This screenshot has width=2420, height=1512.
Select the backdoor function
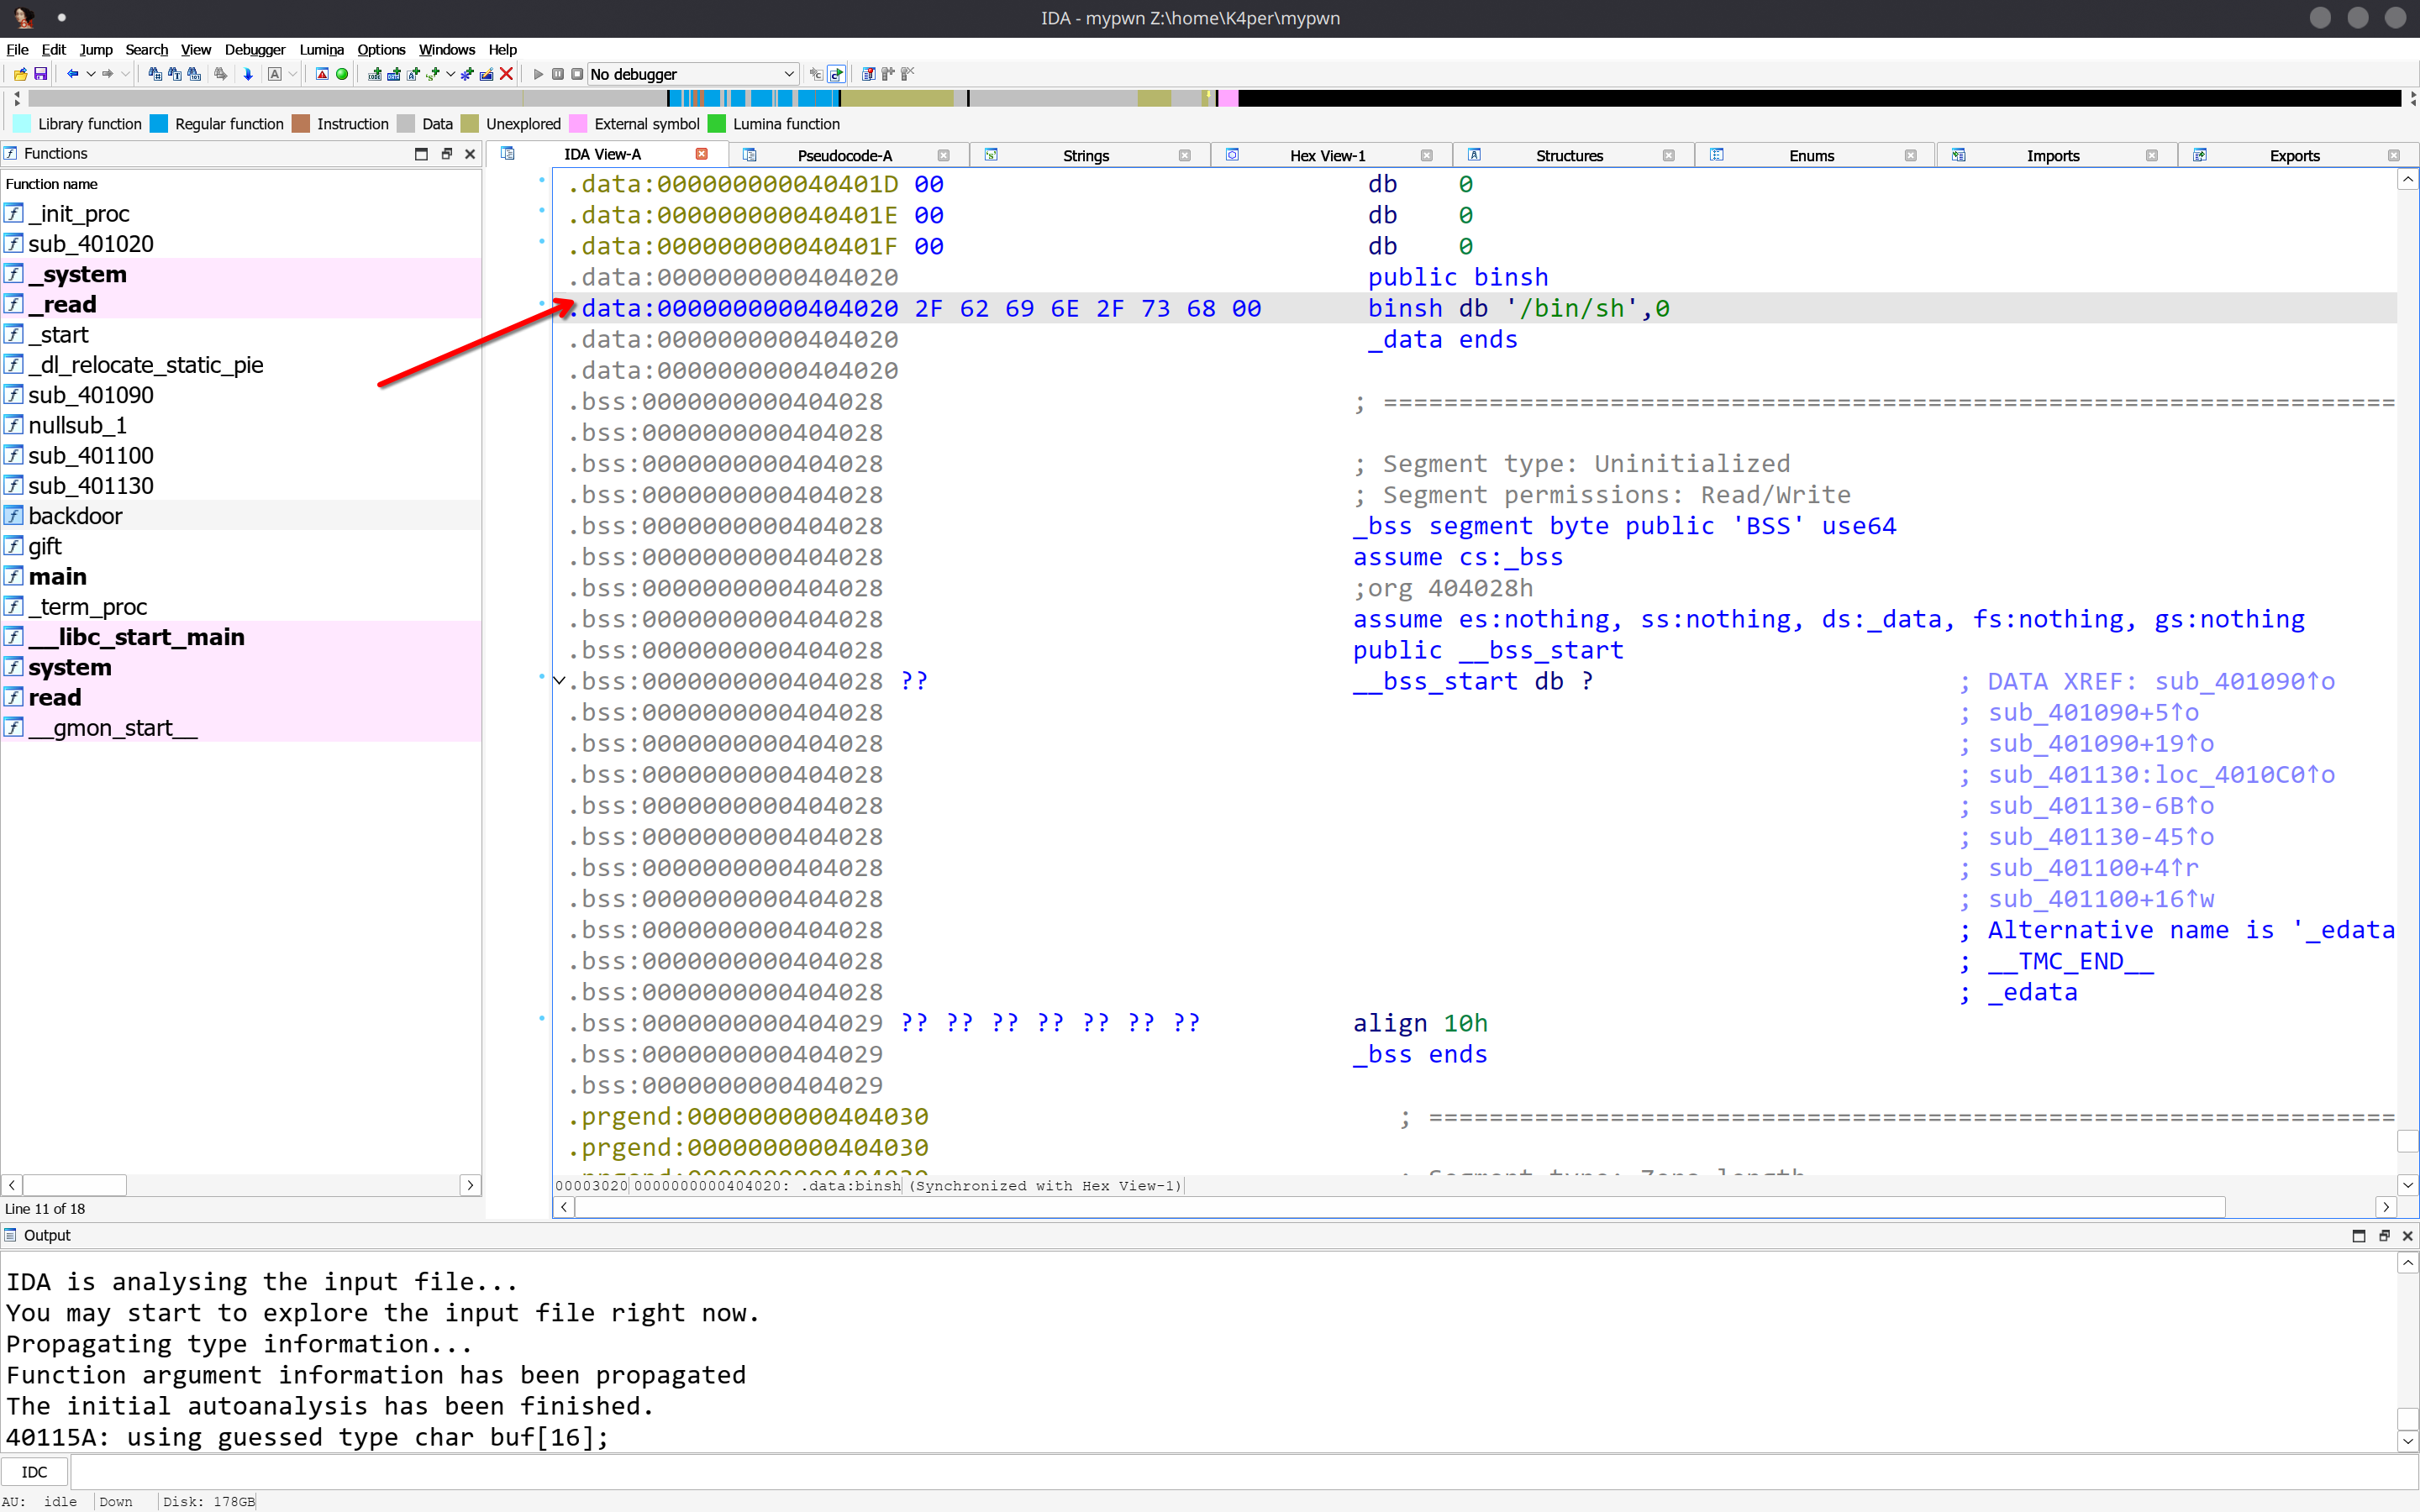tap(75, 516)
